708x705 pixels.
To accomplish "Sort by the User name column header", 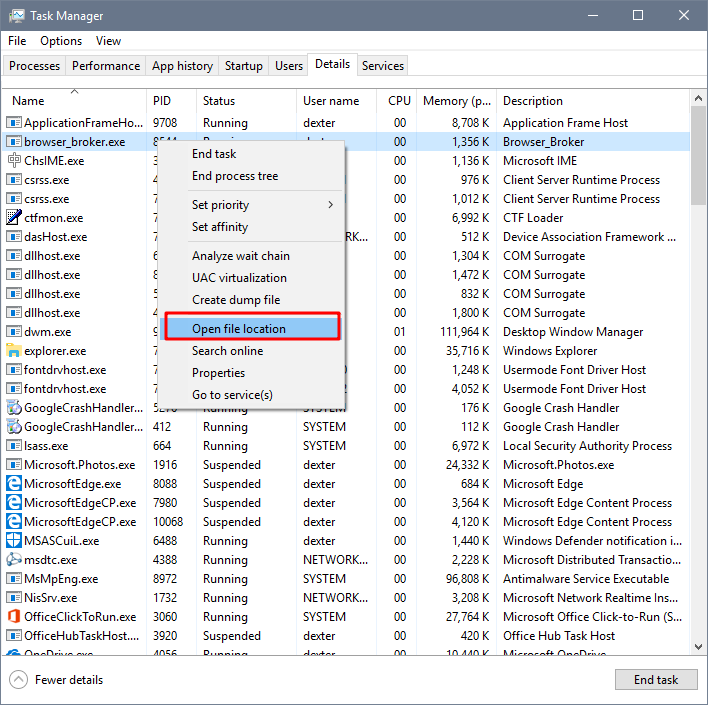I will click(336, 101).
